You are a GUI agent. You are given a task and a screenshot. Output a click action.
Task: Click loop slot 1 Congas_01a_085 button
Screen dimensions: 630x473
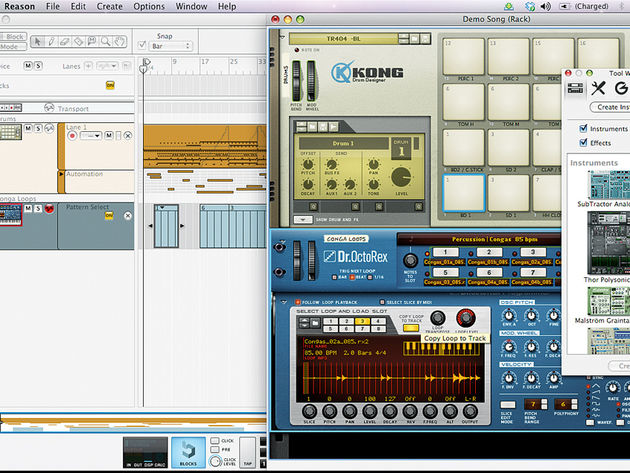(x=445, y=252)
